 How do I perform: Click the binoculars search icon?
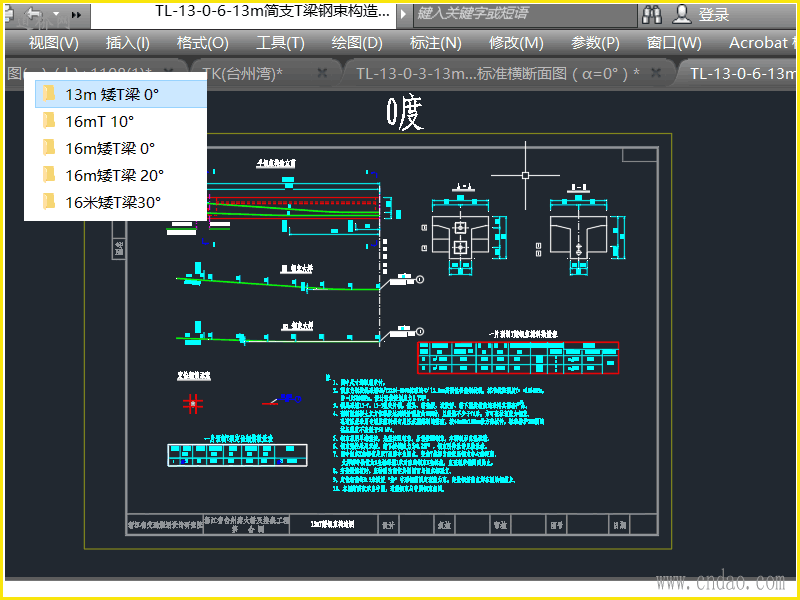pos(652,14)
